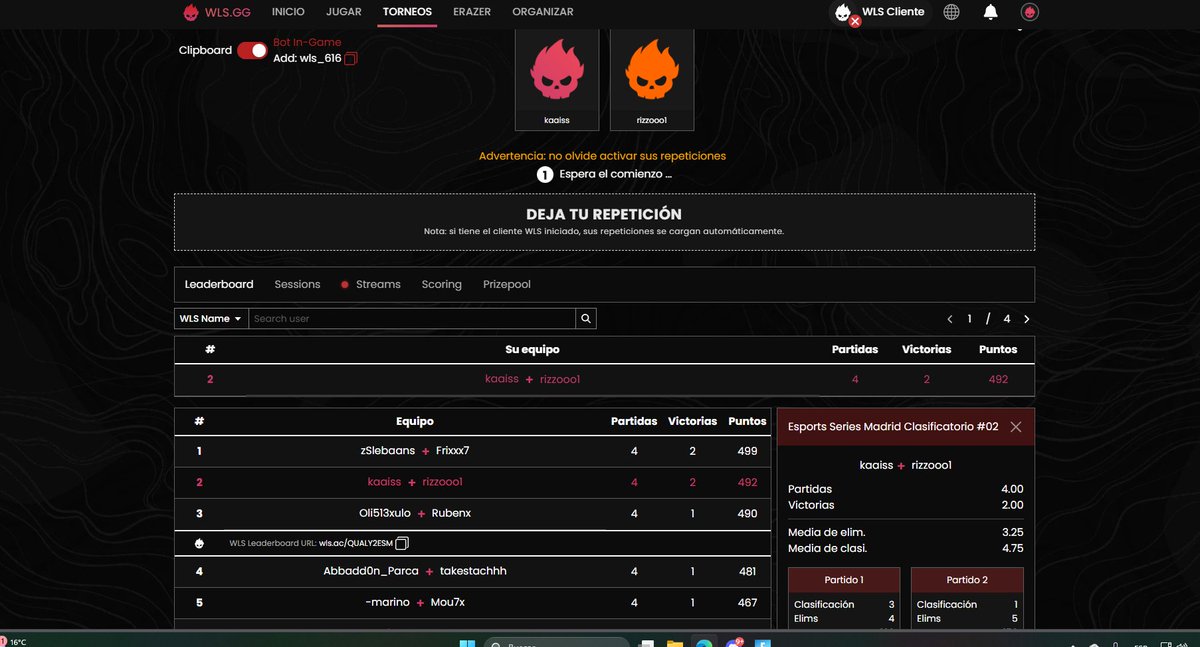The height and width of the screenshot is (647, 1200).
Task: Select kaaiss player avatar card
Action: (x=557, y=78)
